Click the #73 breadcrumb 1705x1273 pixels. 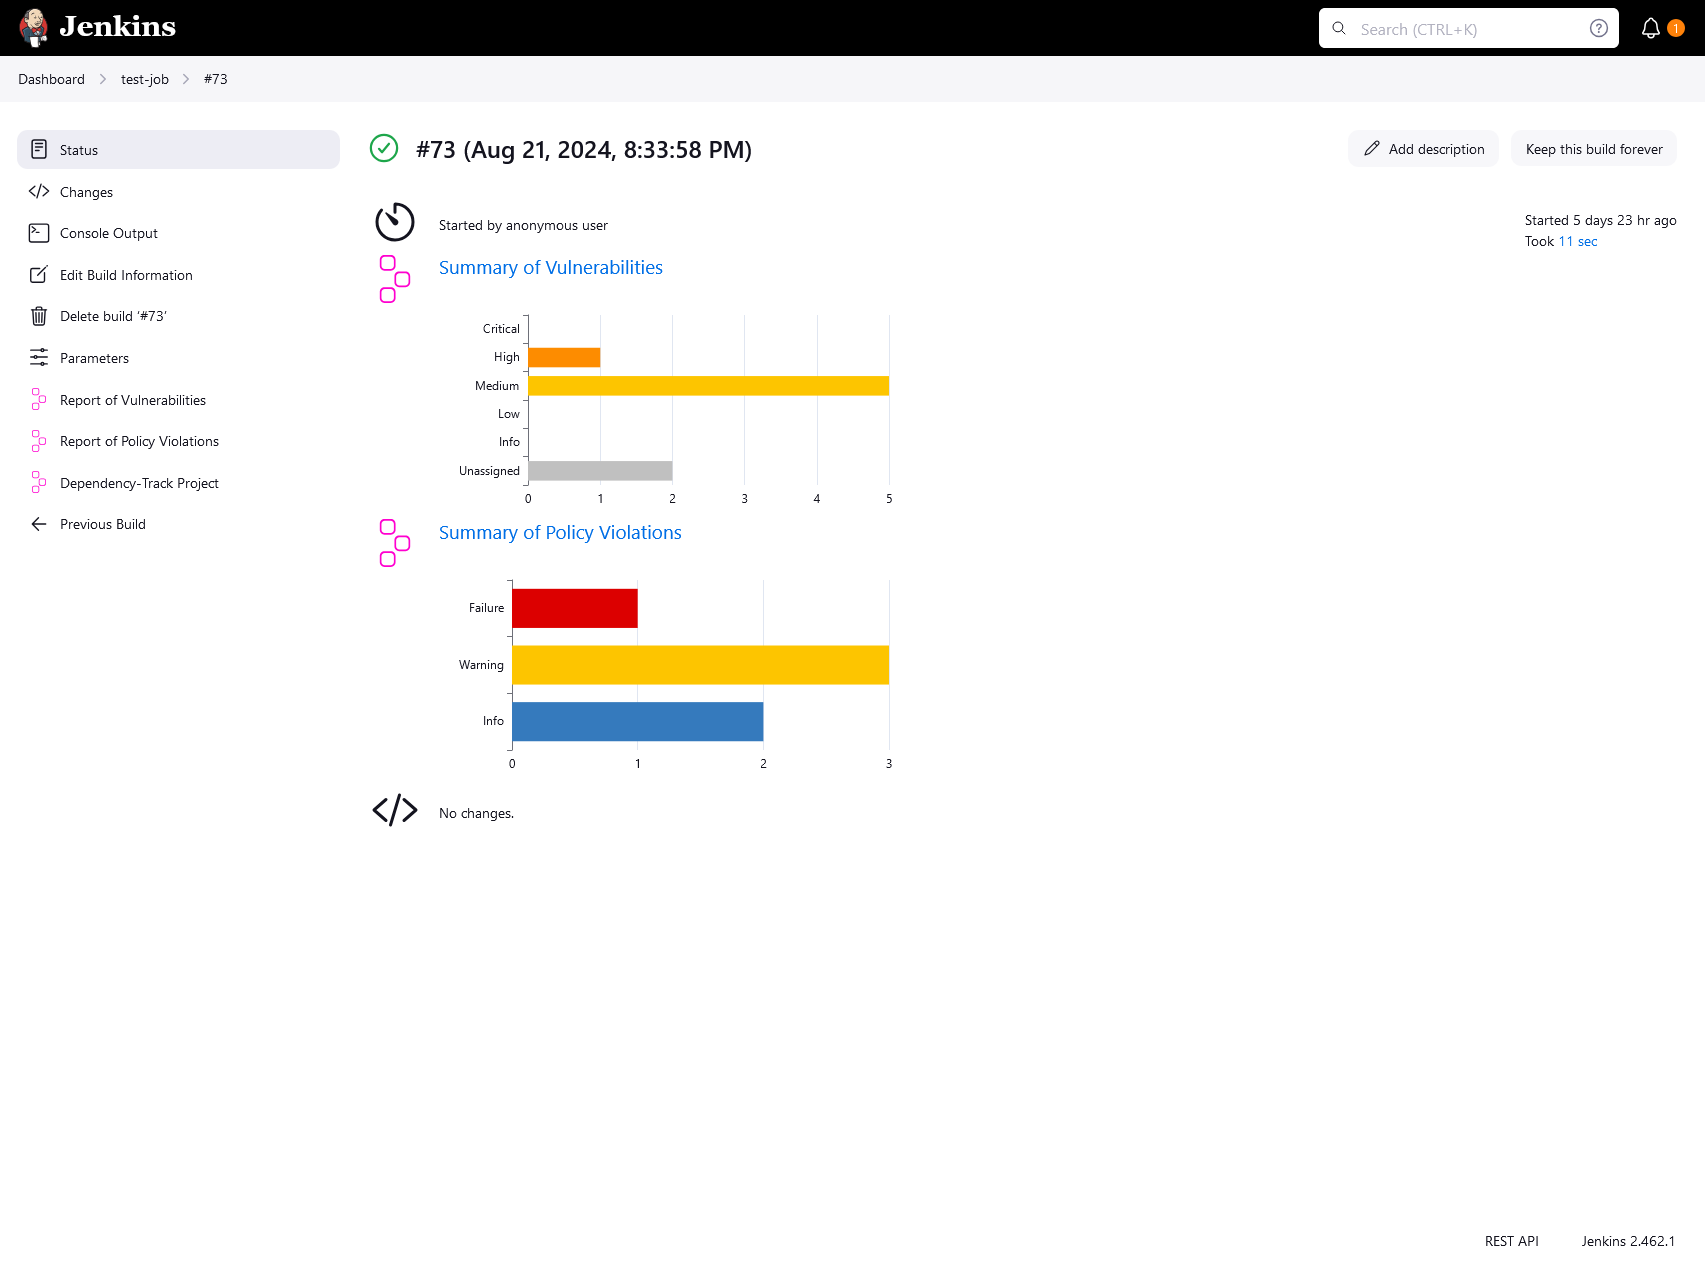pyautogui.click(x=215, y=79)
